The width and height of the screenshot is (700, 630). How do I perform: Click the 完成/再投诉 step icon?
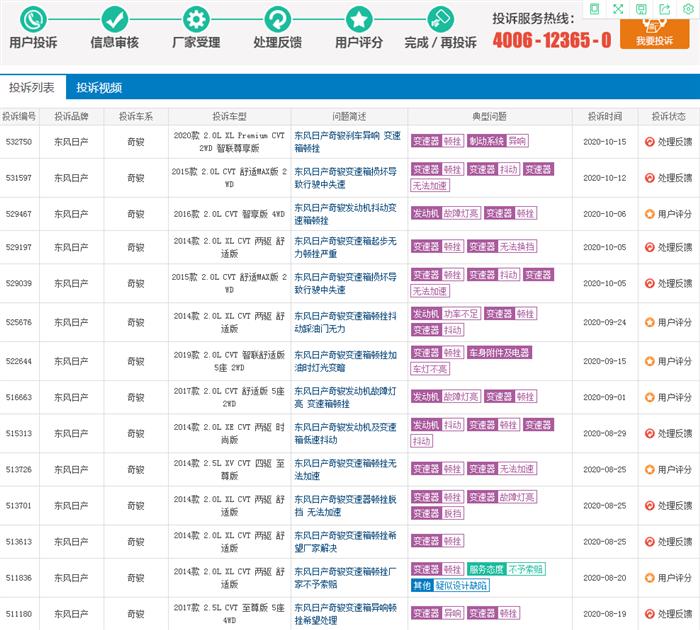tap(441, 19)
